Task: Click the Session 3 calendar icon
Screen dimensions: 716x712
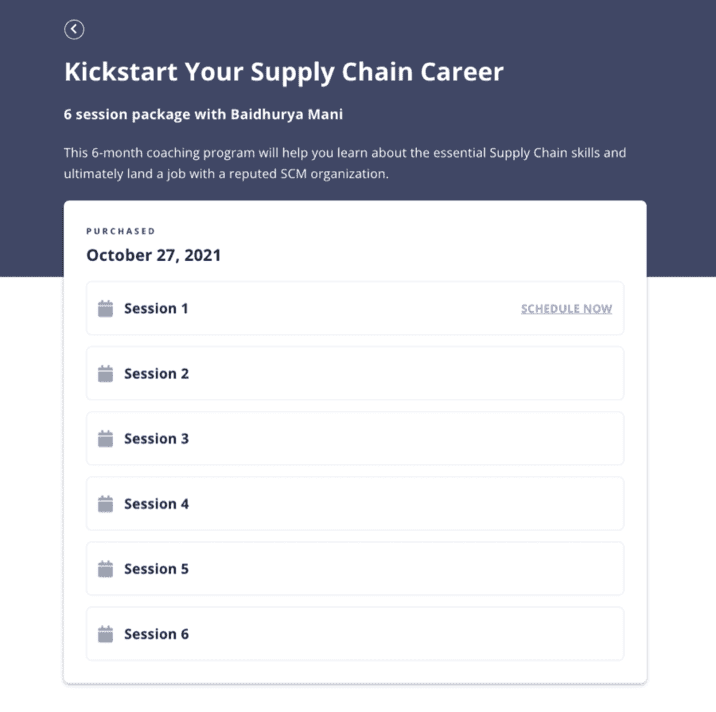Action: (105, 439)
